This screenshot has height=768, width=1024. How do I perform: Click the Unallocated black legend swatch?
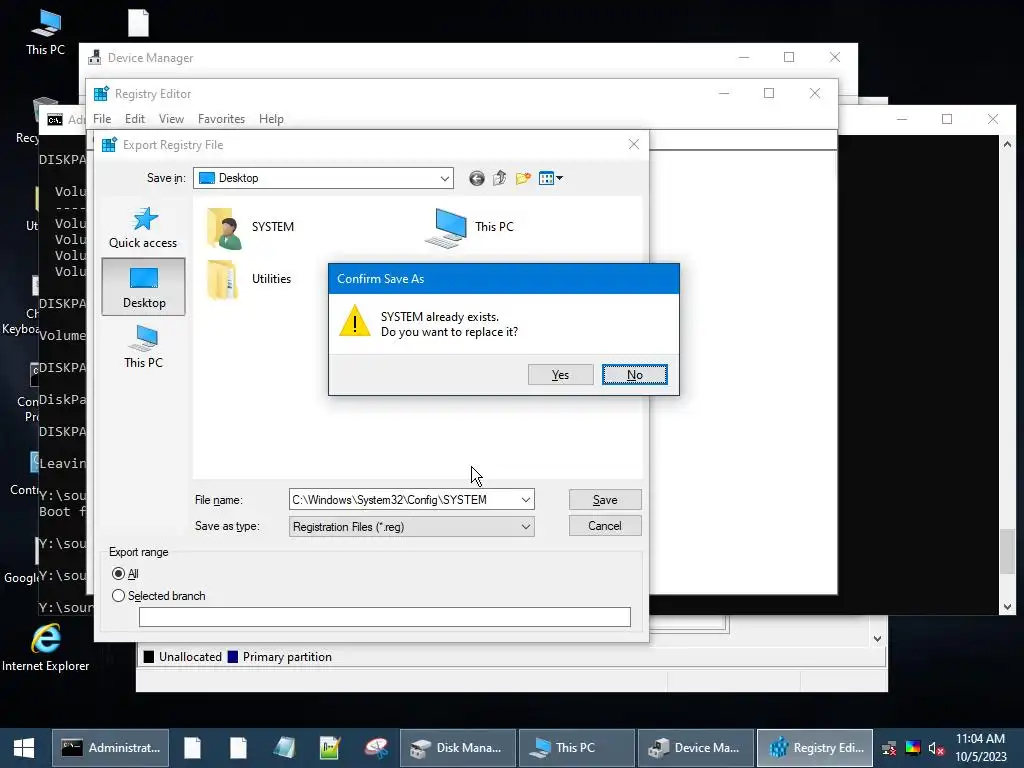pyautogui.click(x=149, y=656)
